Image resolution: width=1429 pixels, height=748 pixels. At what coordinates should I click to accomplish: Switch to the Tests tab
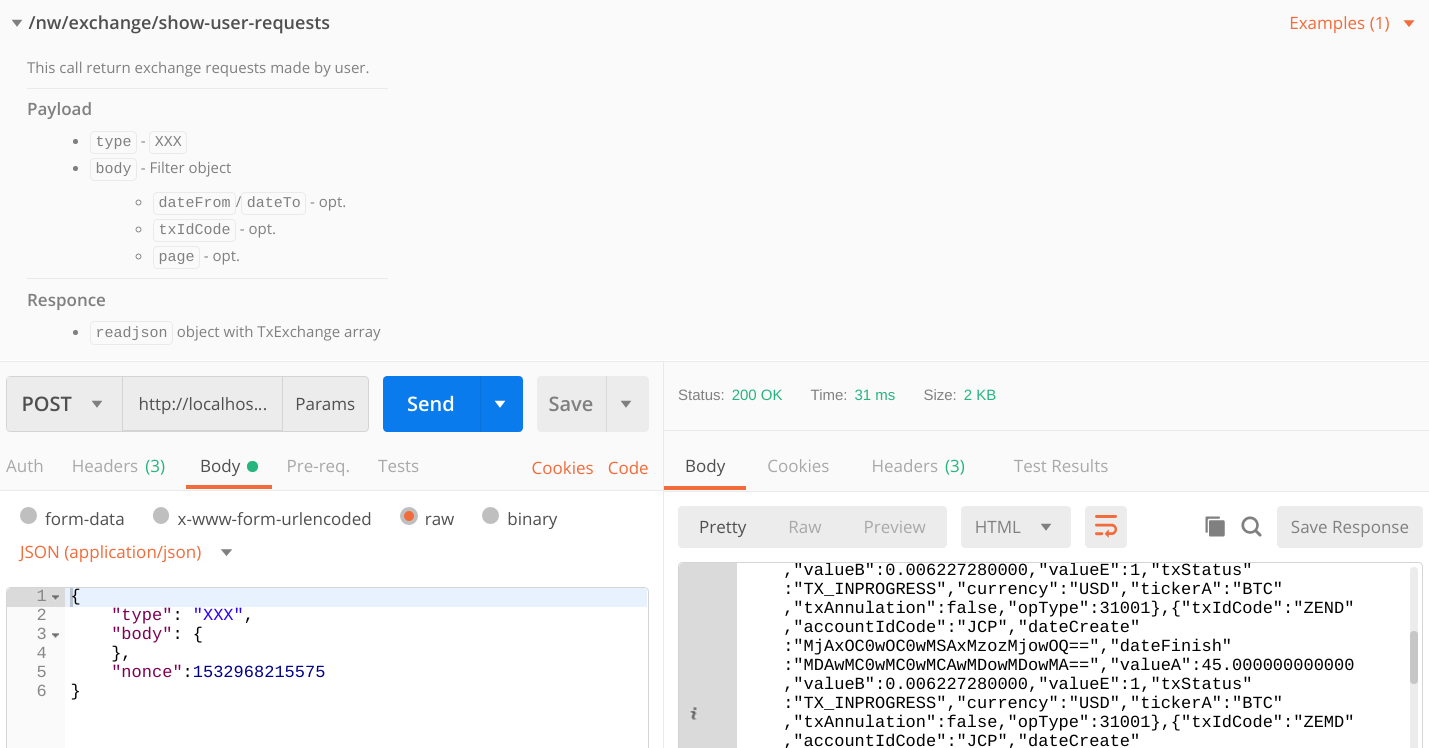point(398,465)
